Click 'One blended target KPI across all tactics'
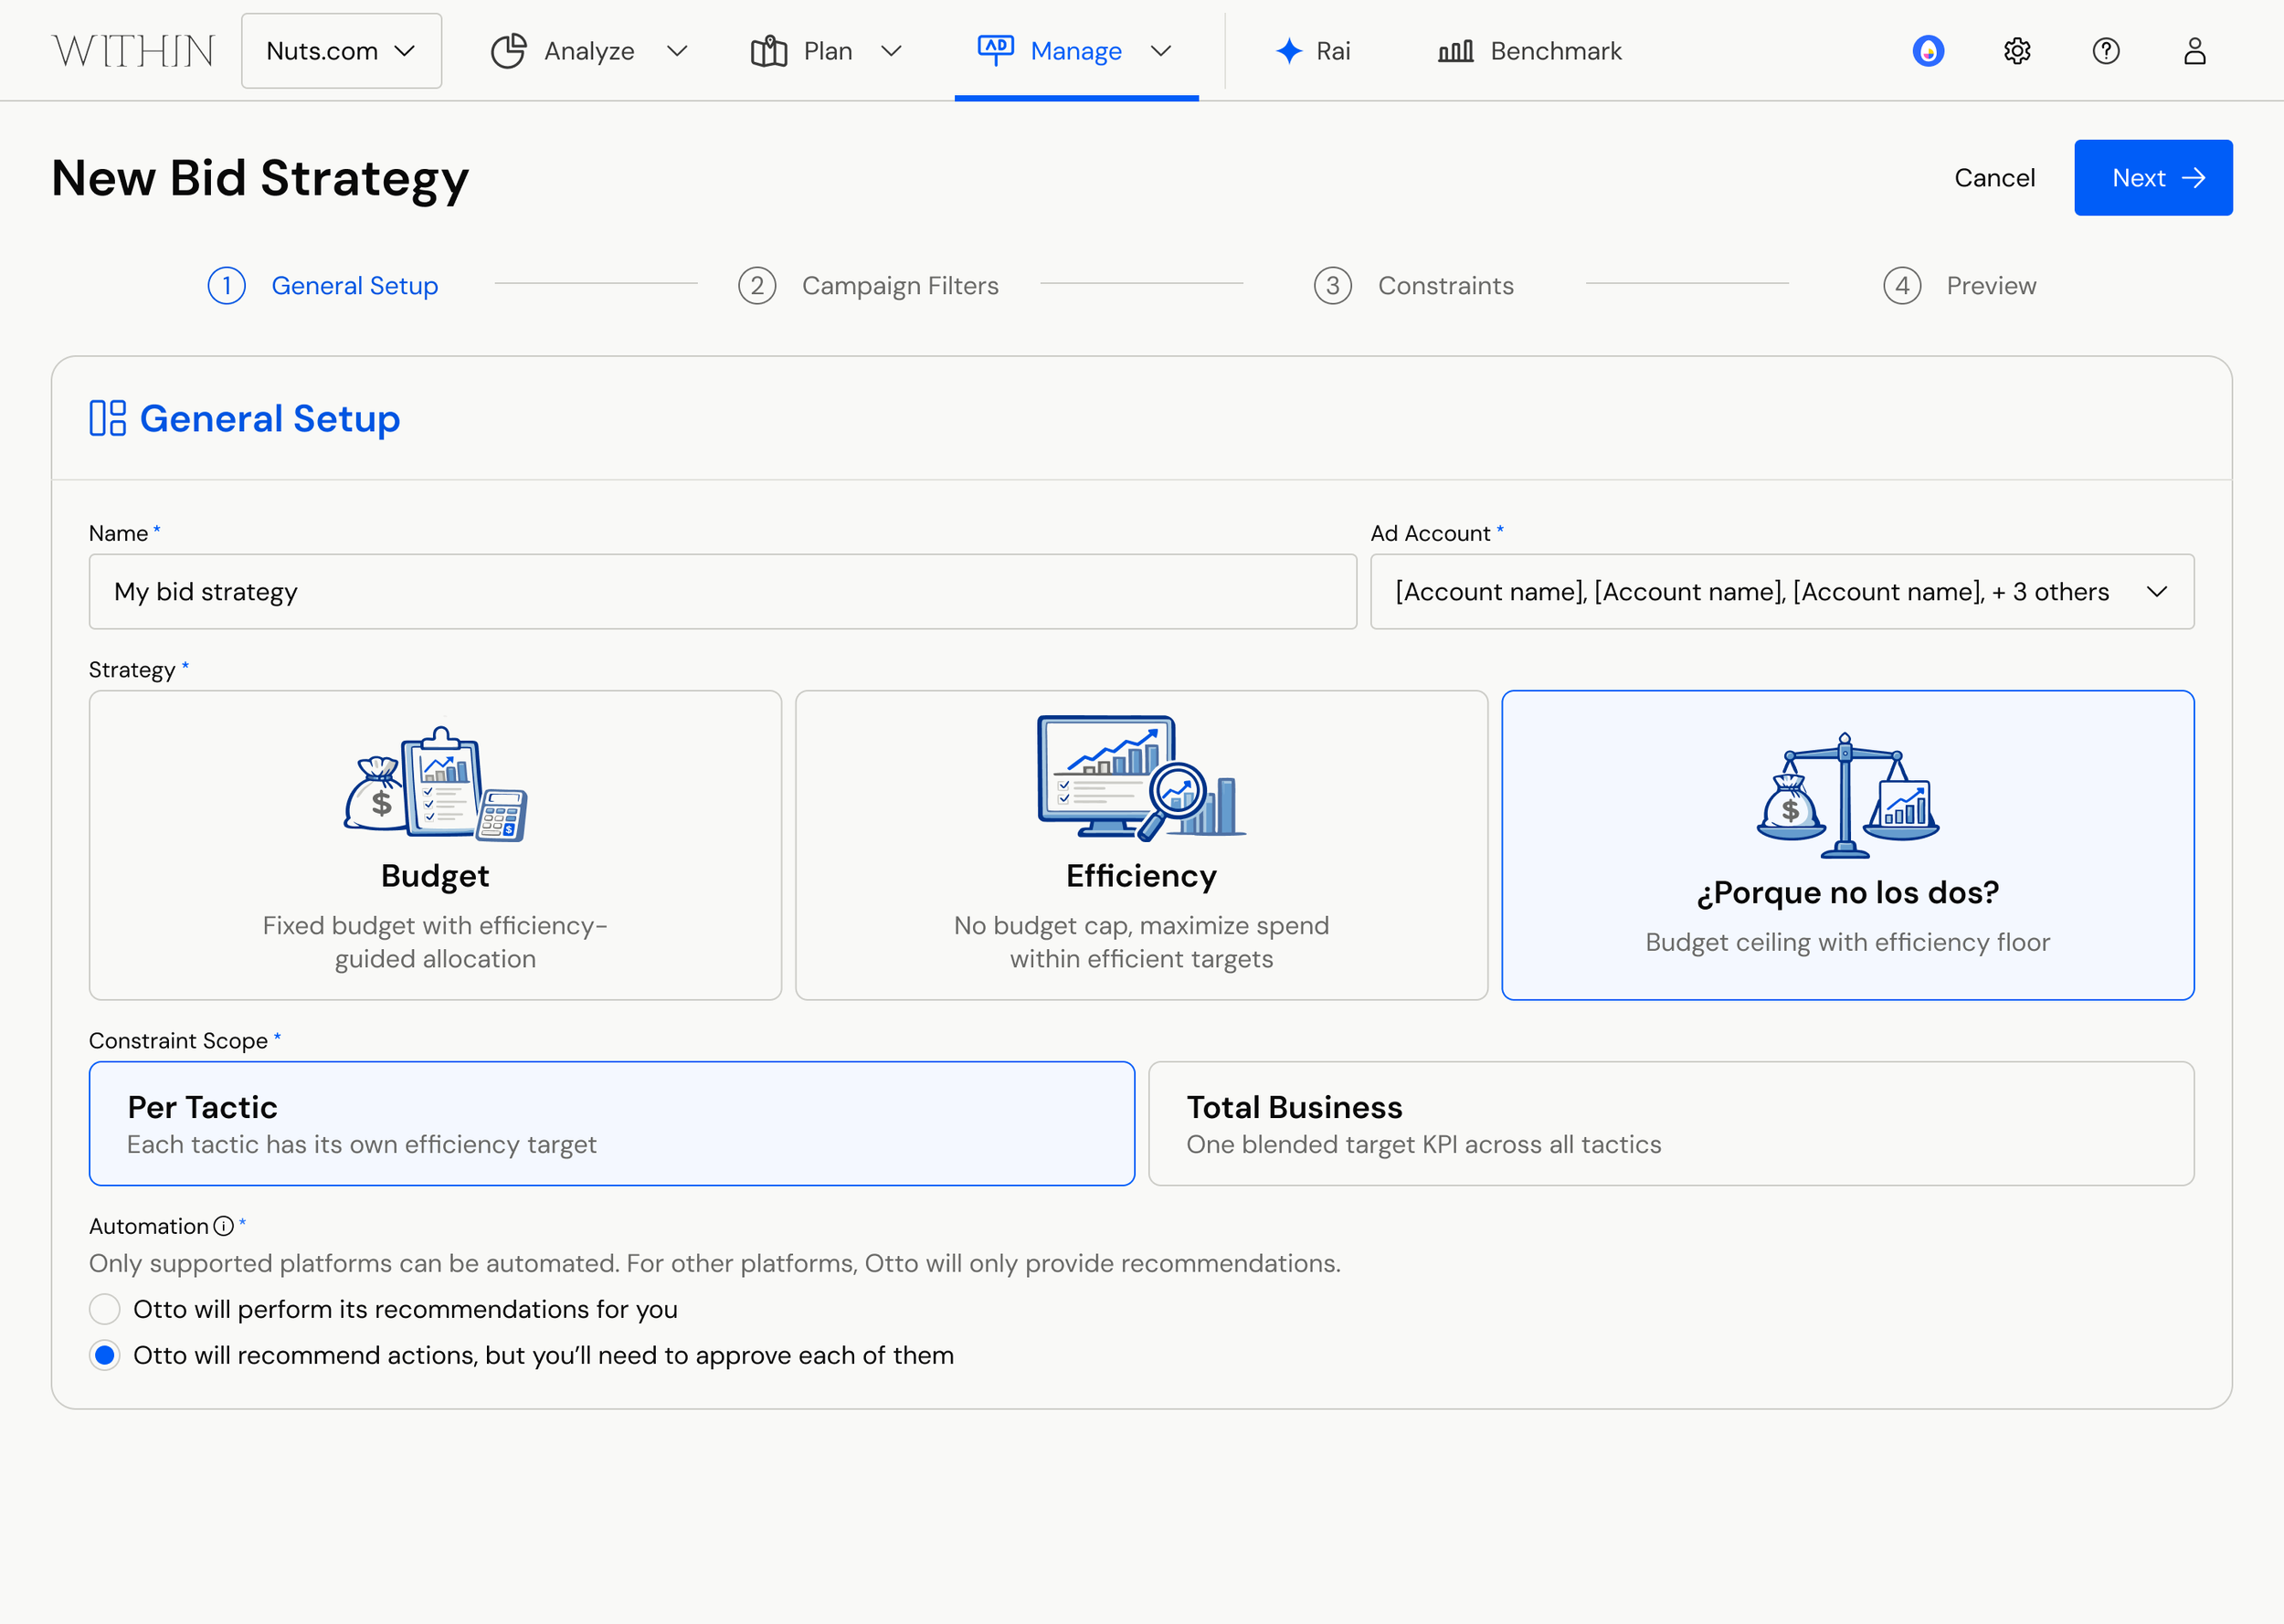Viewport: 2284px width, 1624px height. (1423, 1144)
